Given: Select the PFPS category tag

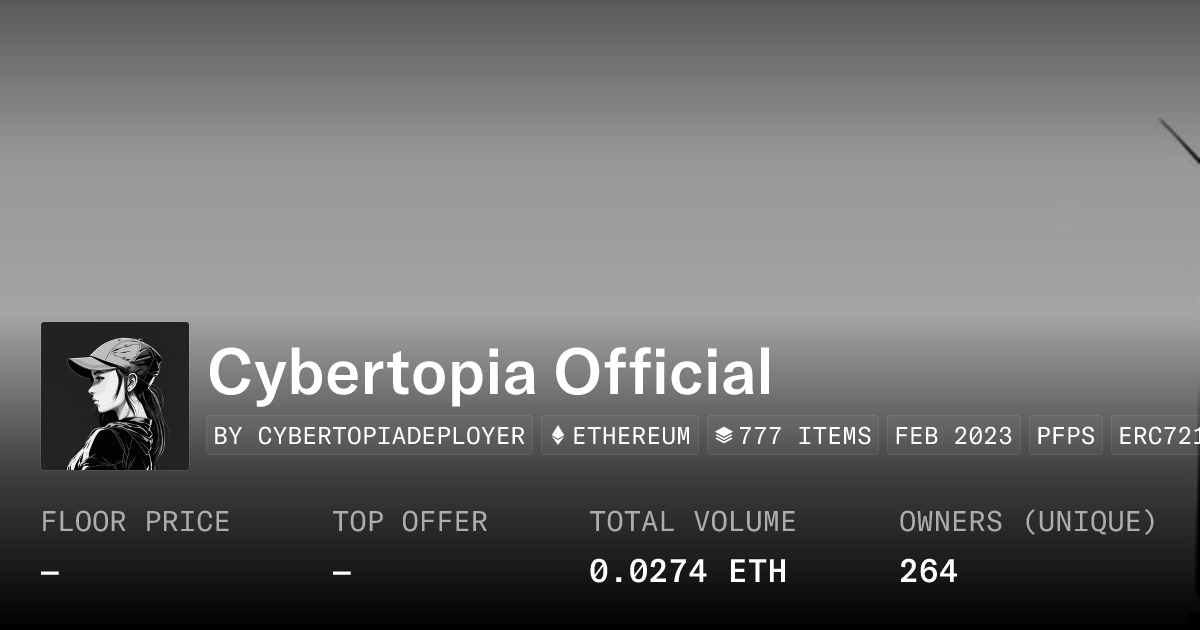Looking at the screenshot, I should tap(1066, 436).
